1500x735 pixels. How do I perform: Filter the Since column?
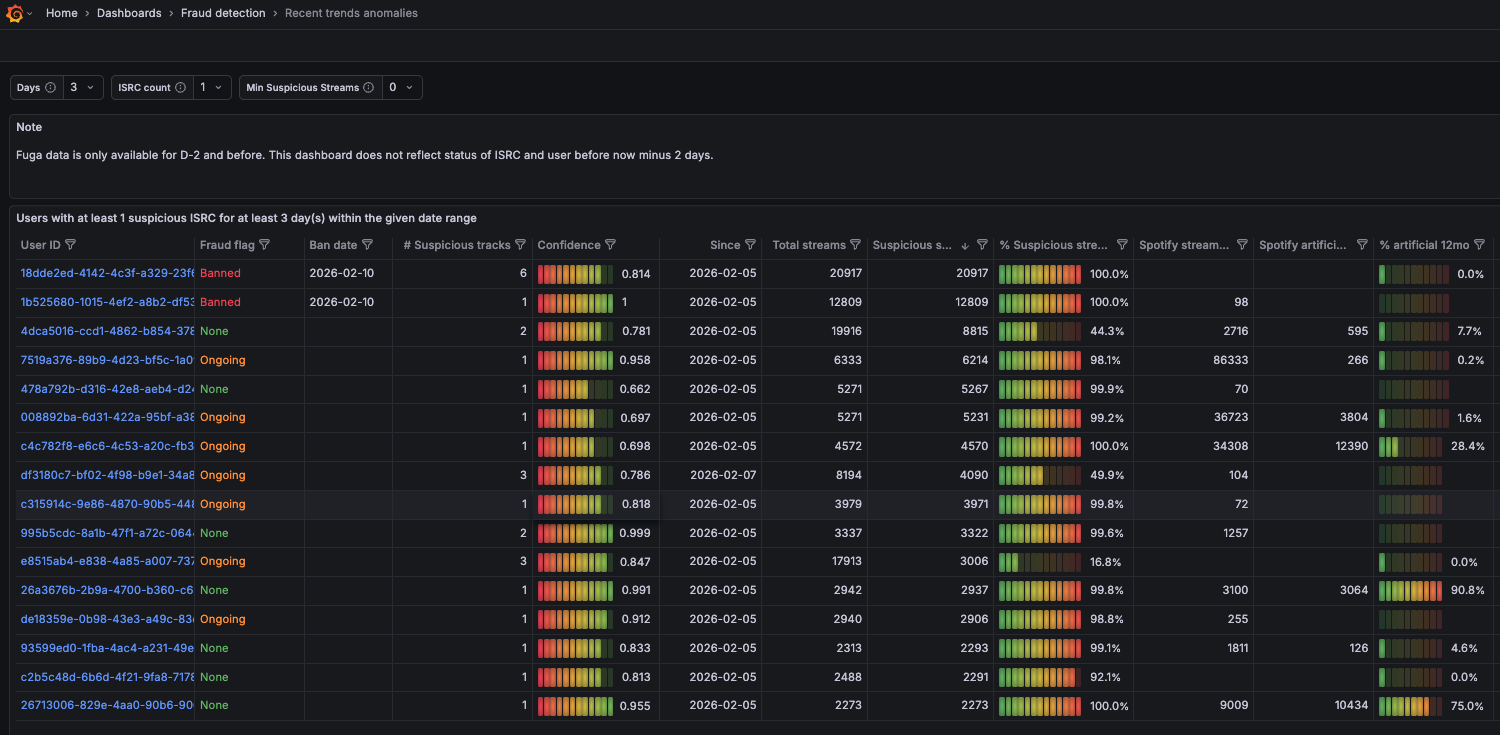[x=750, y=245]
